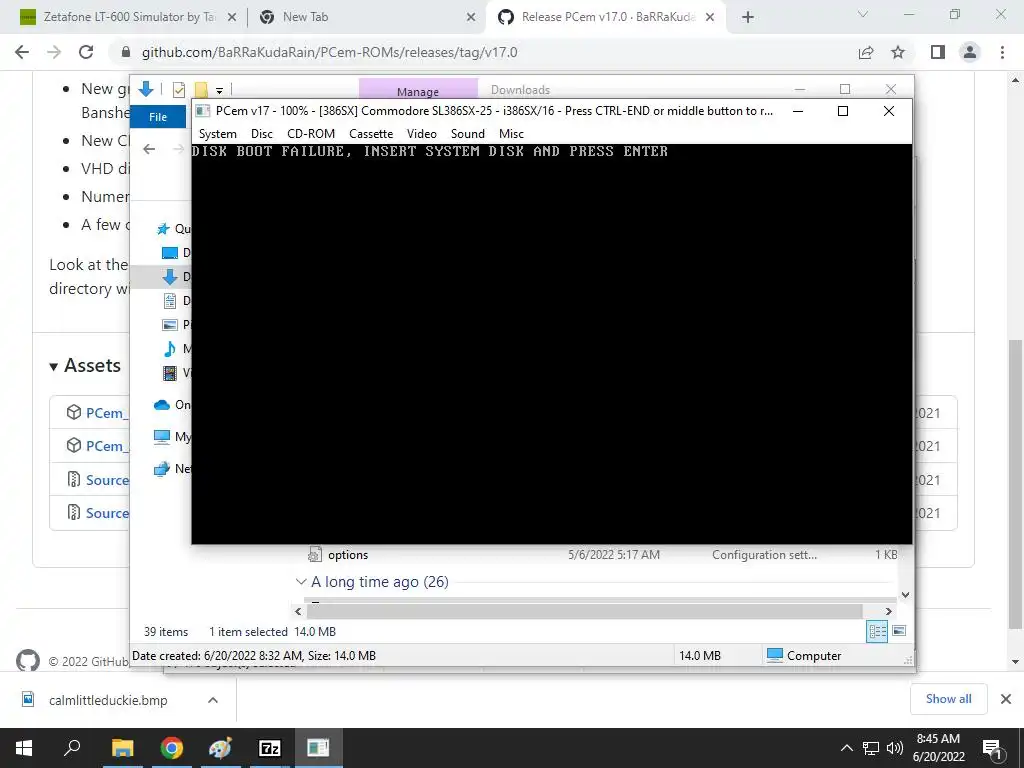The width and height of the screenshot is (1024, 768).
Task: Open File Explorer from the taskbar
Action: pos(122,748)
